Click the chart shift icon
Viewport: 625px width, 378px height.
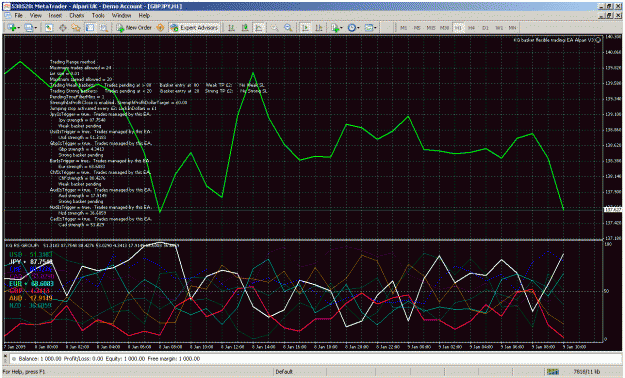[x=319, y=28]
